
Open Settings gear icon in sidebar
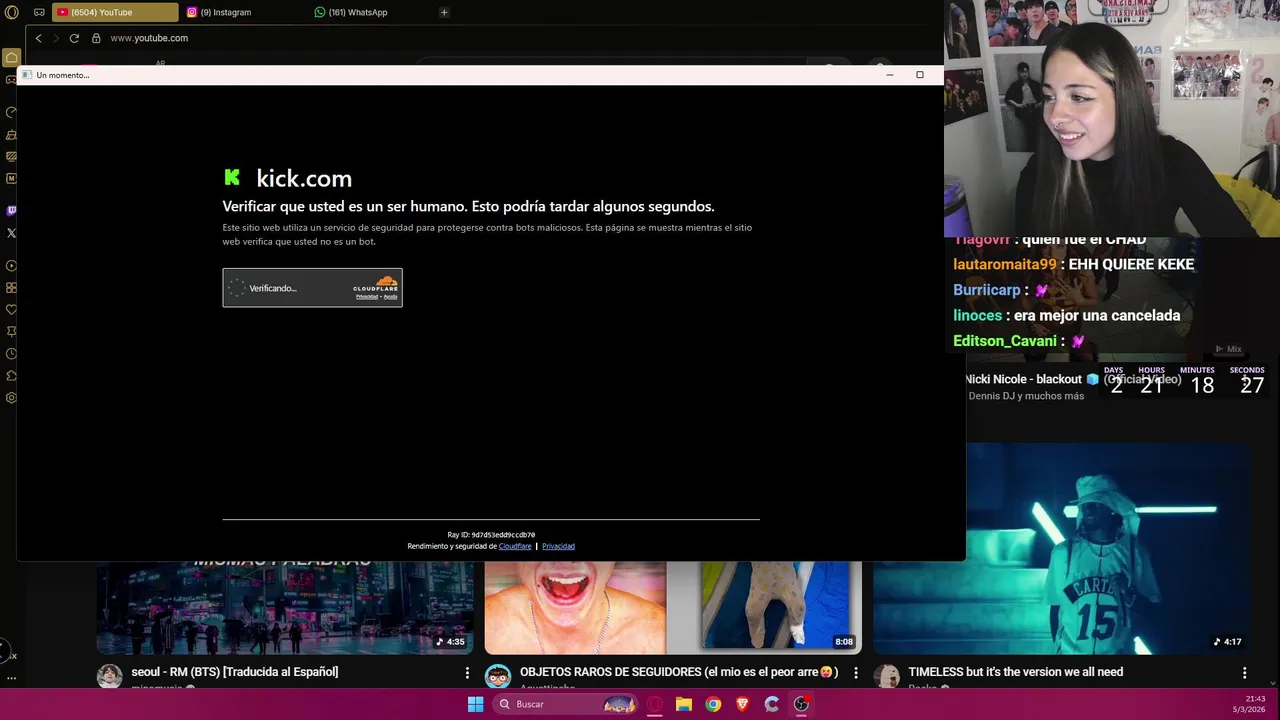pos(11,398)
